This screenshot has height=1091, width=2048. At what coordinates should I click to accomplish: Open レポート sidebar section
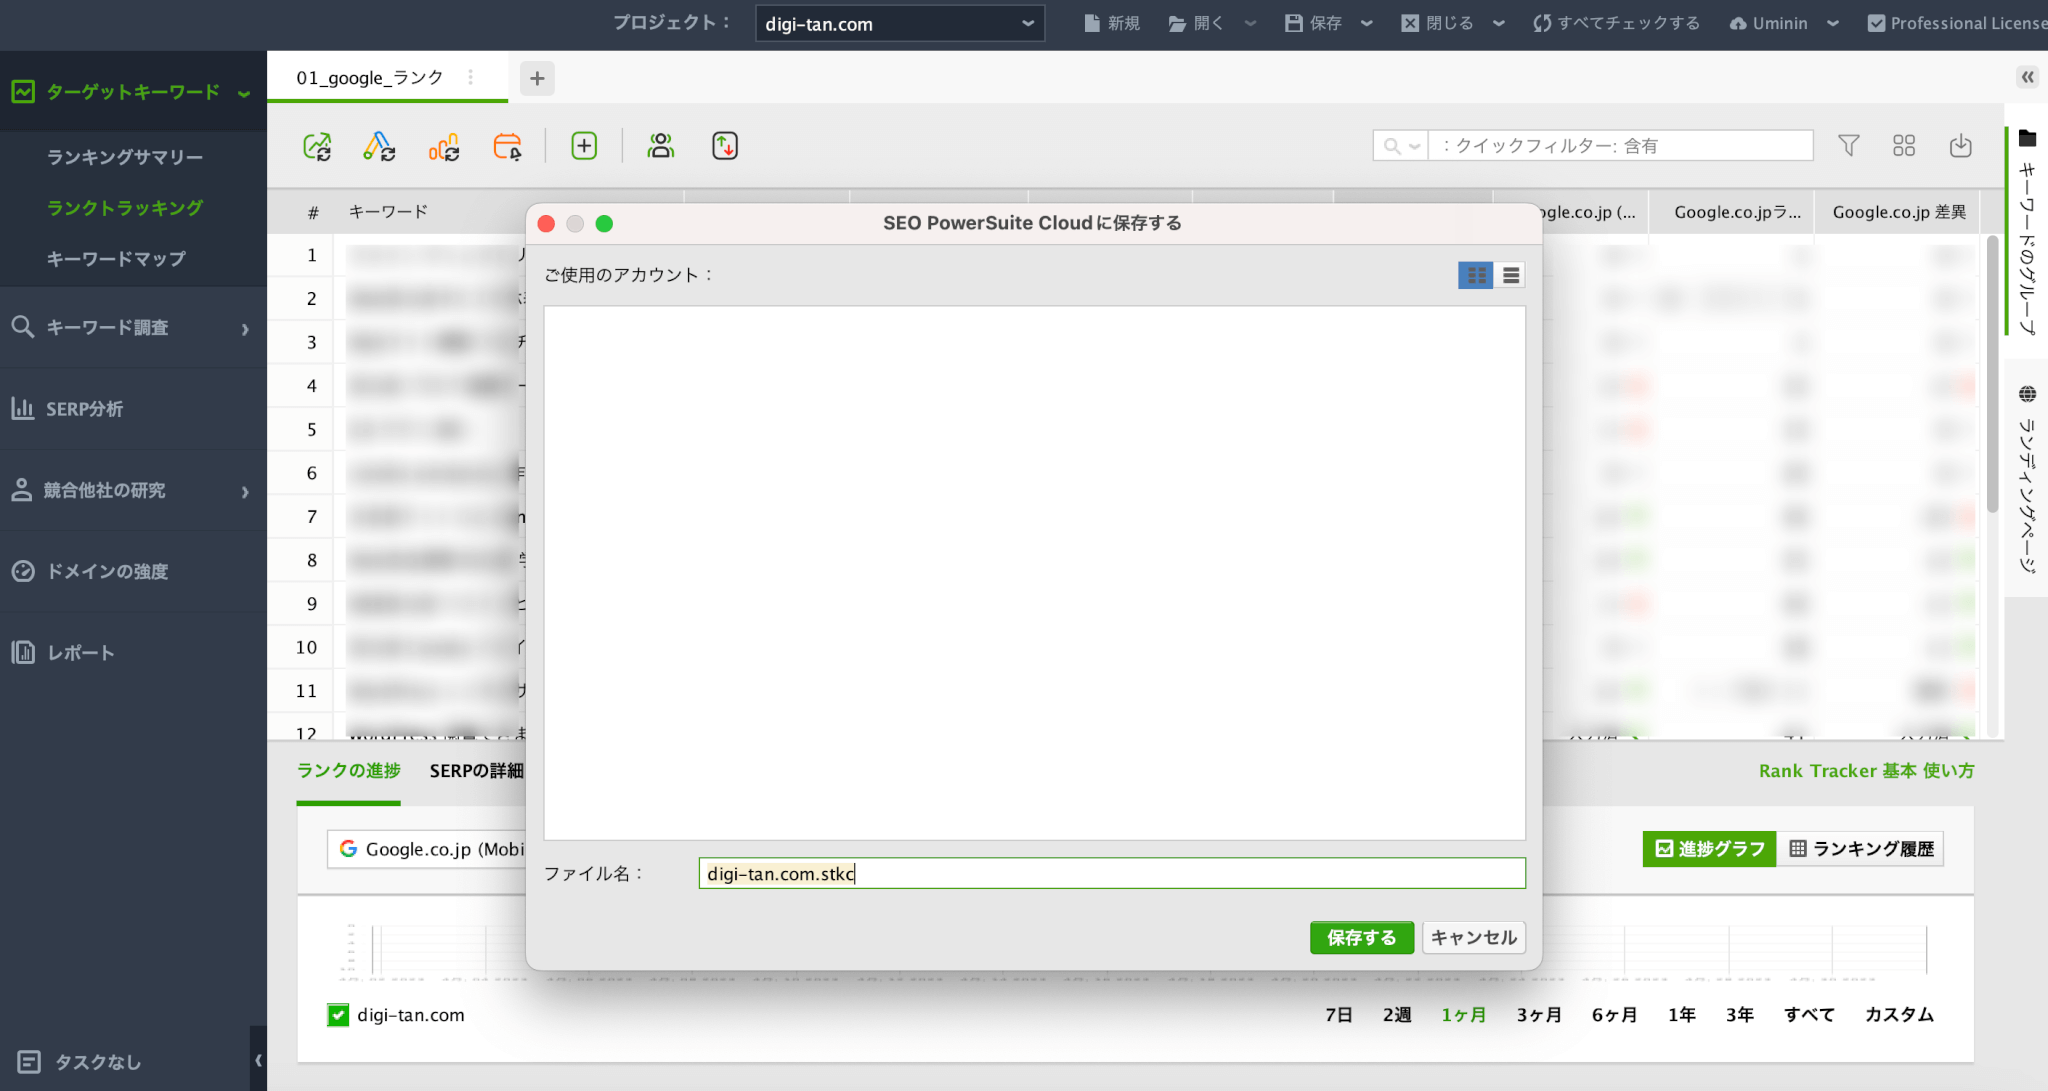tap(133, 653)
